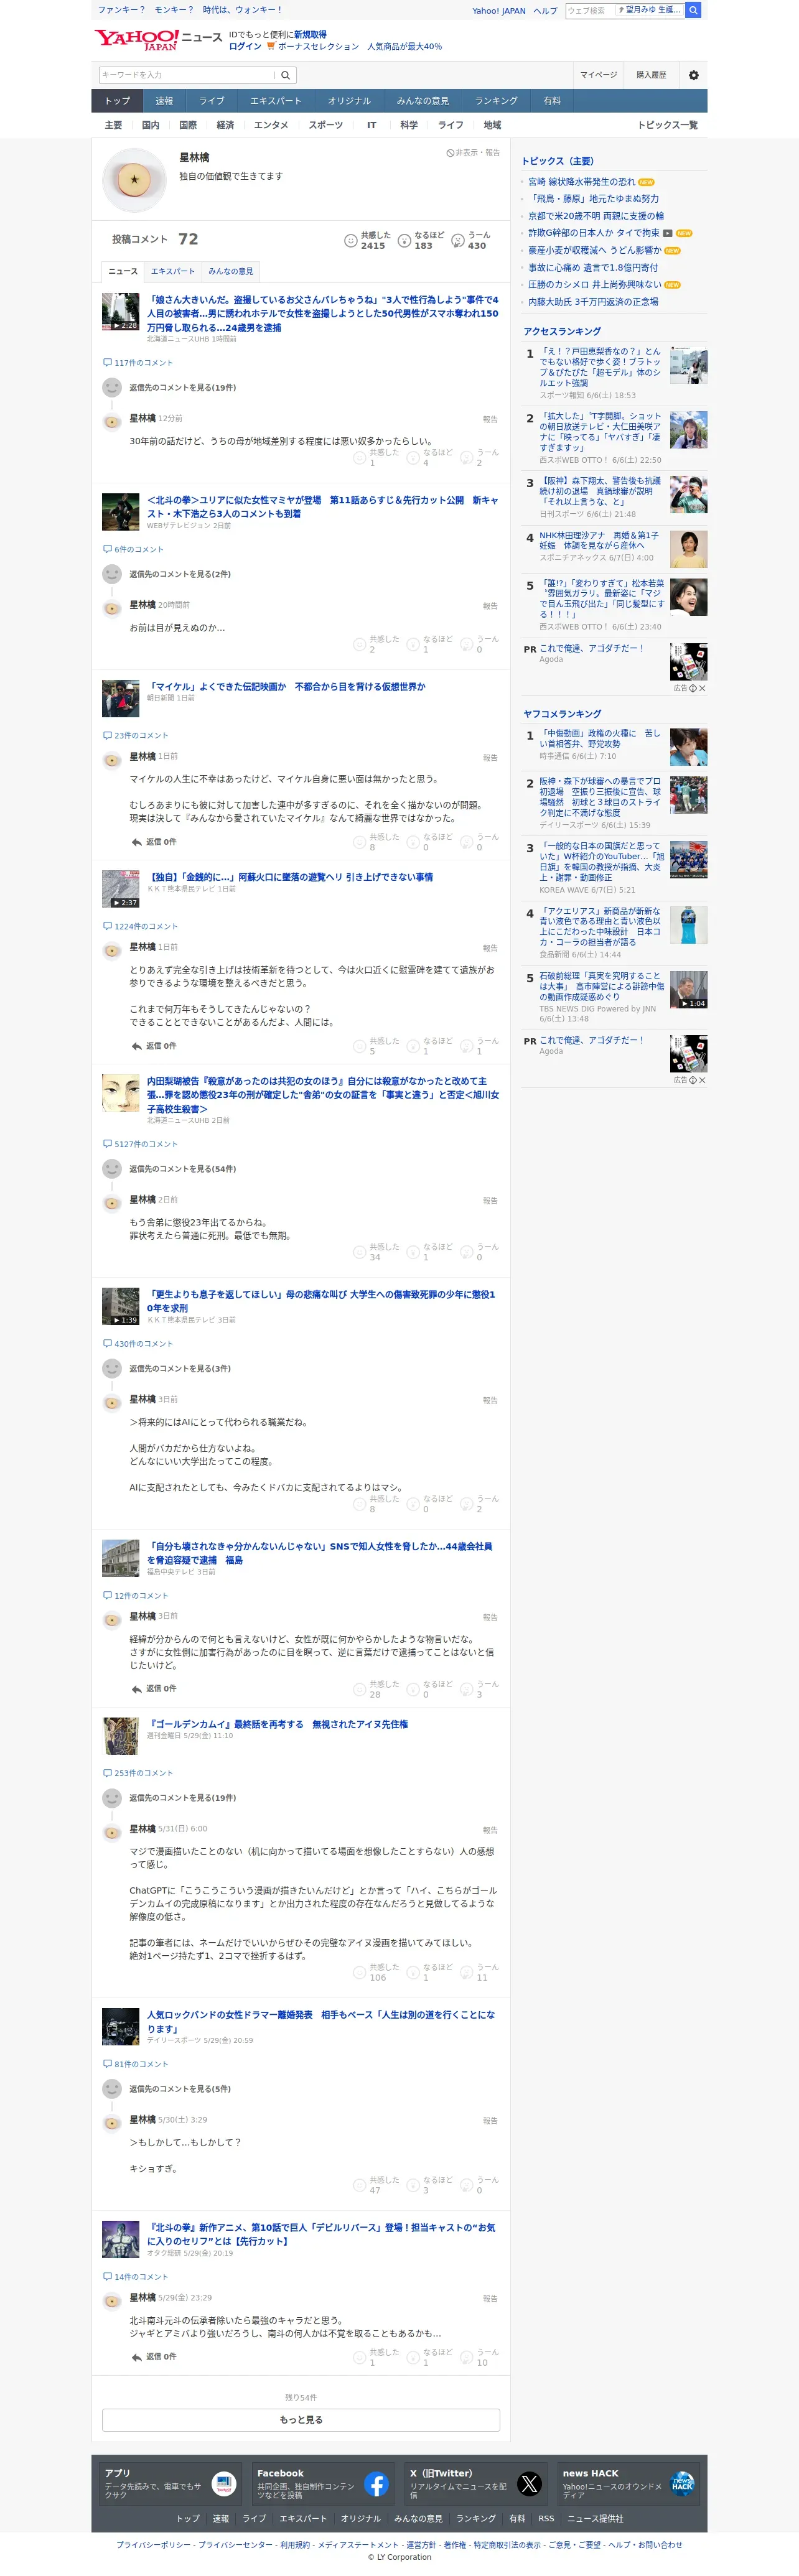Viewport: 799px width, 2576px height.
Task: Open the Facebook icon in the footer
Action: click(x=376, y=2484)
